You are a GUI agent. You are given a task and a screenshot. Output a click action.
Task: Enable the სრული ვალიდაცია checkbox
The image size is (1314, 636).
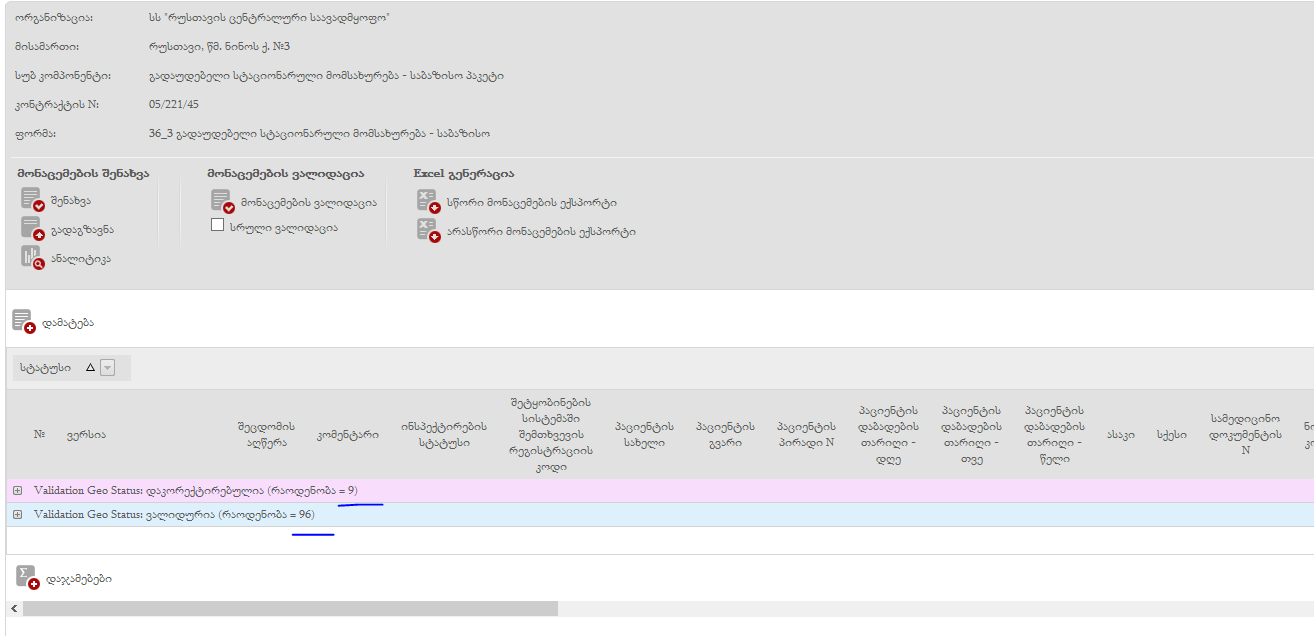coord(217,226)
